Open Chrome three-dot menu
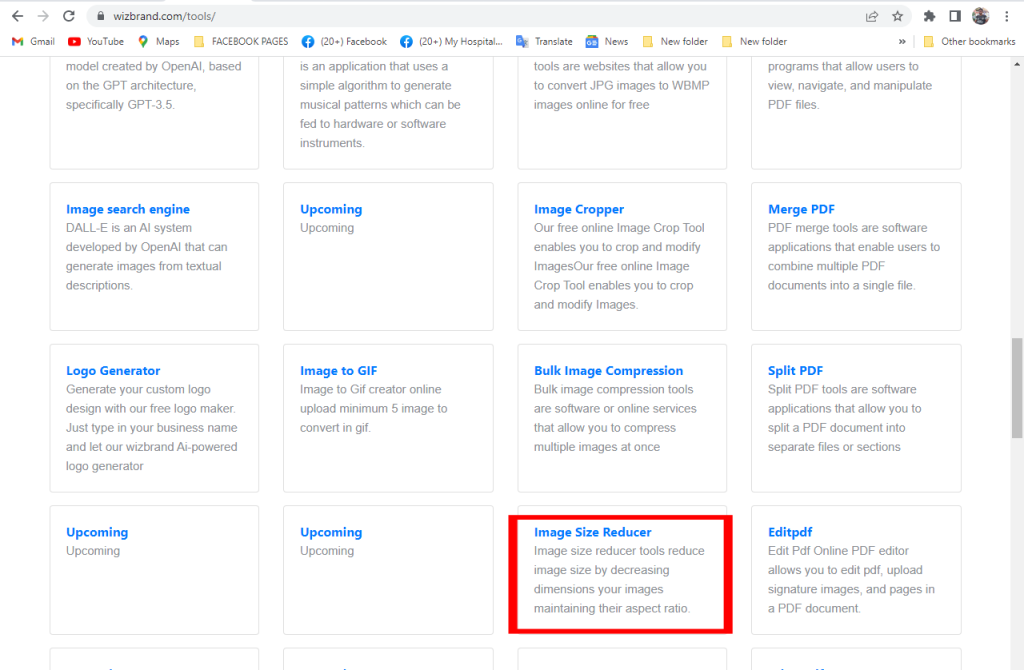 [x=1007, y=16]
